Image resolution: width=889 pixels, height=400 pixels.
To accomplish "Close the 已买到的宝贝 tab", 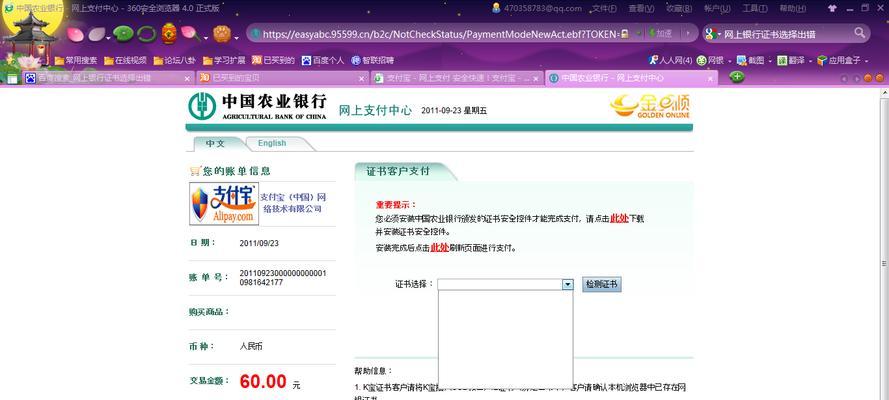I will pos(362,79).
